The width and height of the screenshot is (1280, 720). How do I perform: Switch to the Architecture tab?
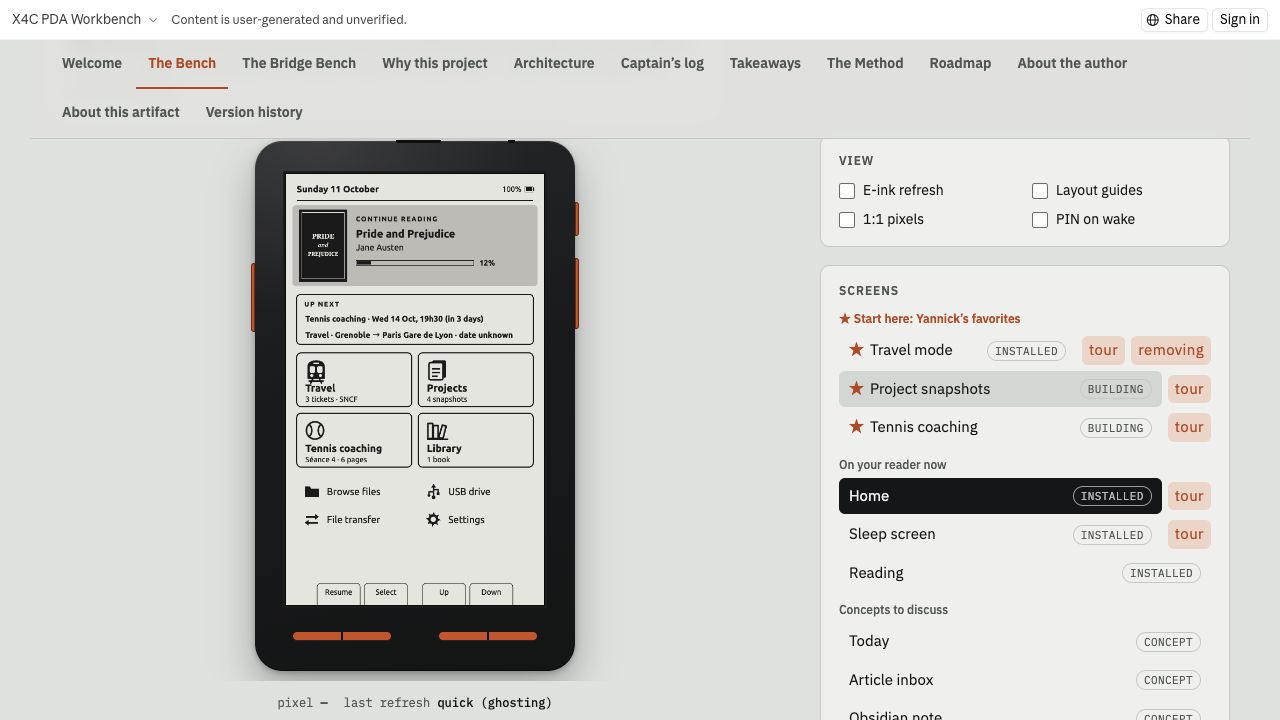[x=554, y=63]
